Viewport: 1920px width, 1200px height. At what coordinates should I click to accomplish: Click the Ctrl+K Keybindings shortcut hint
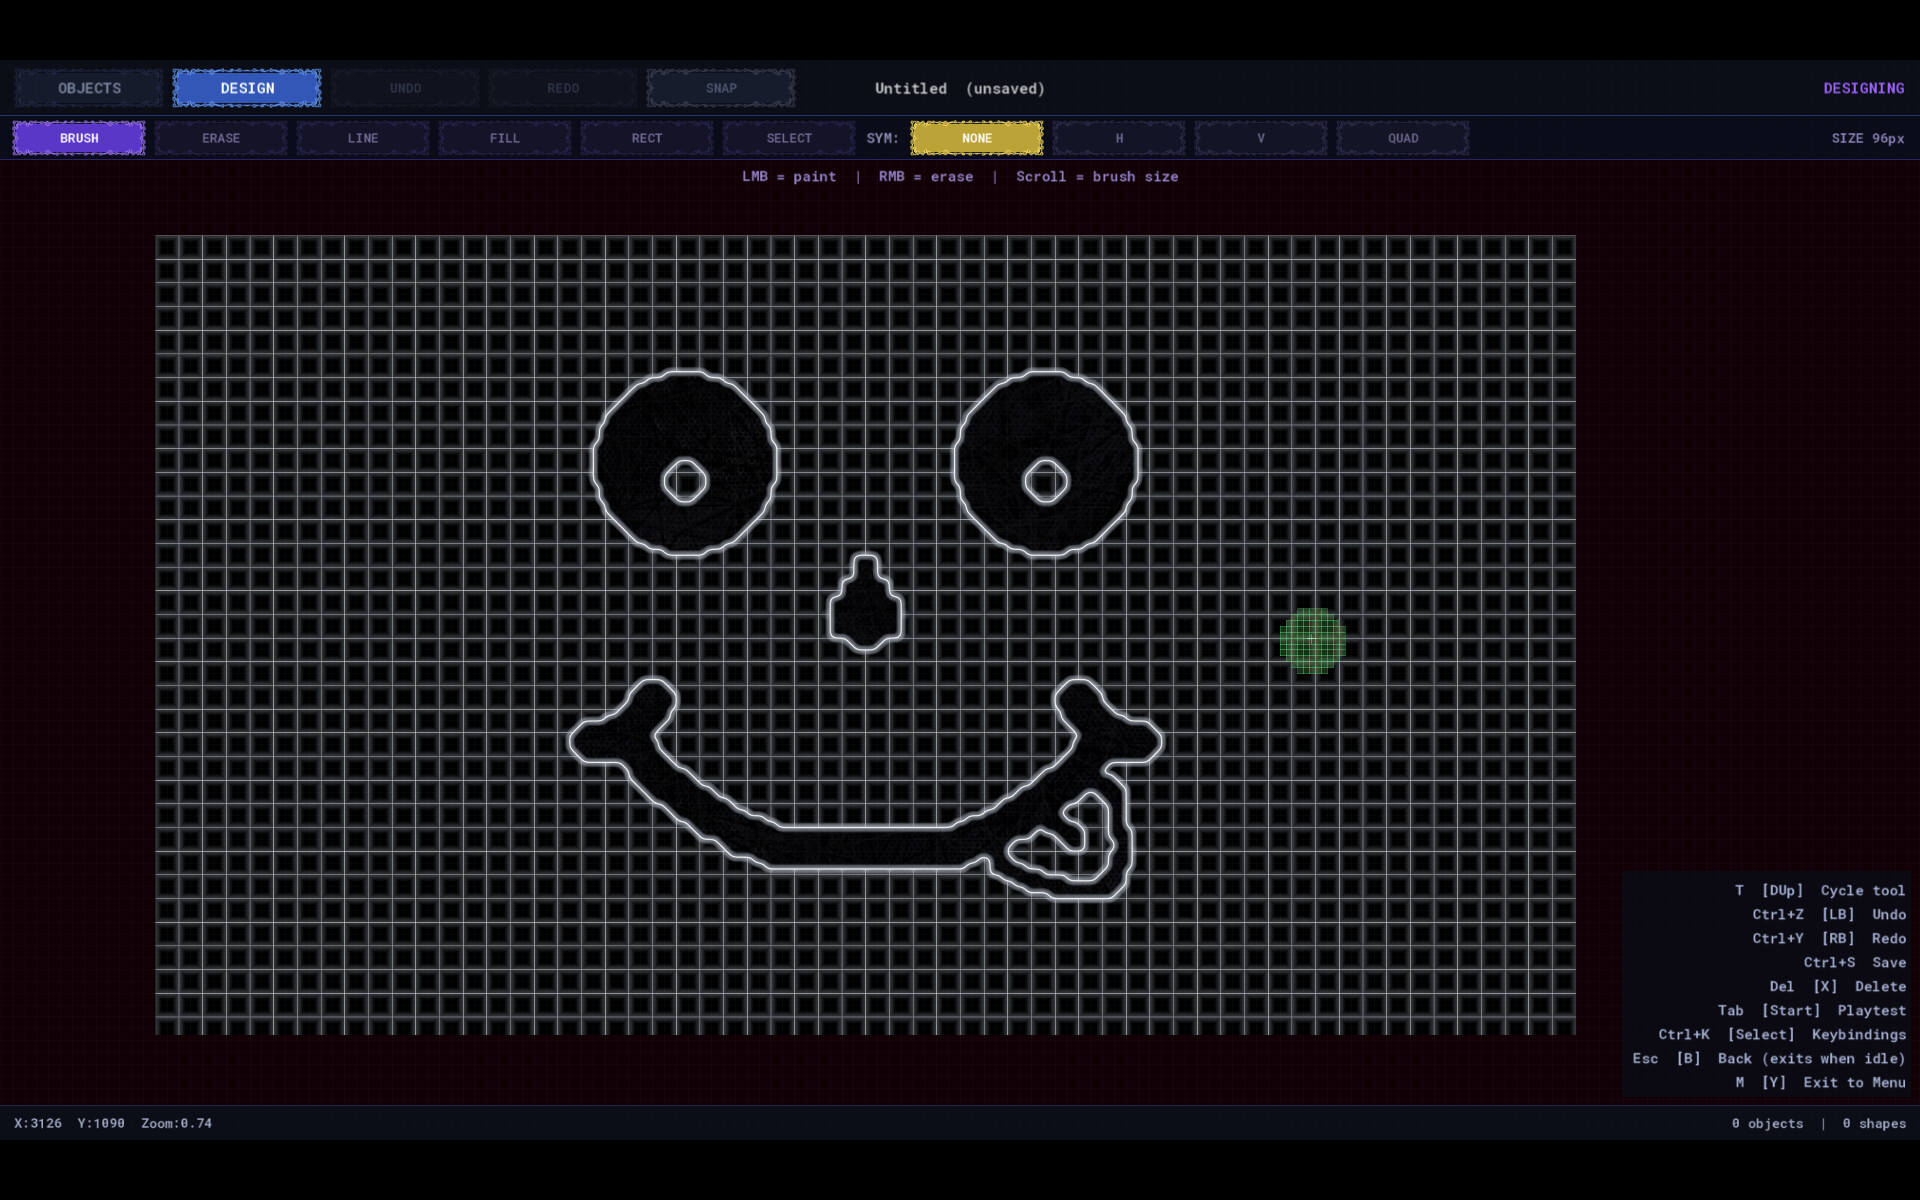[1782, 1034]
